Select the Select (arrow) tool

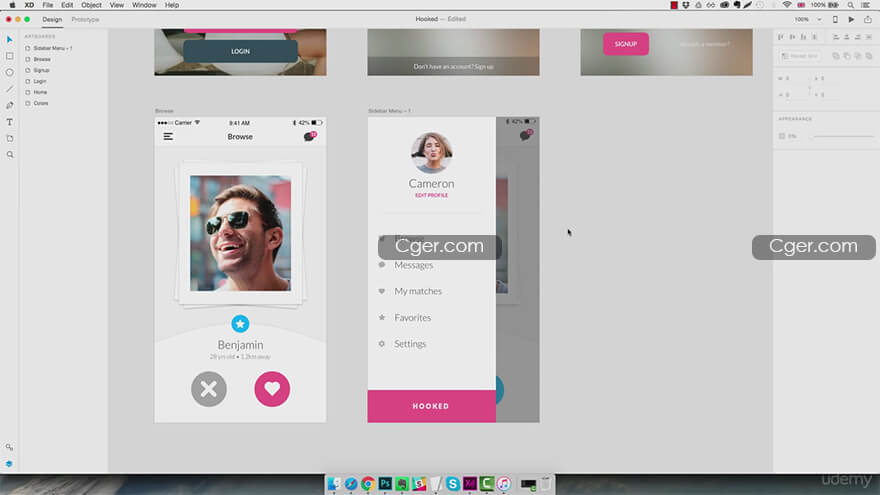pos(10,39)
